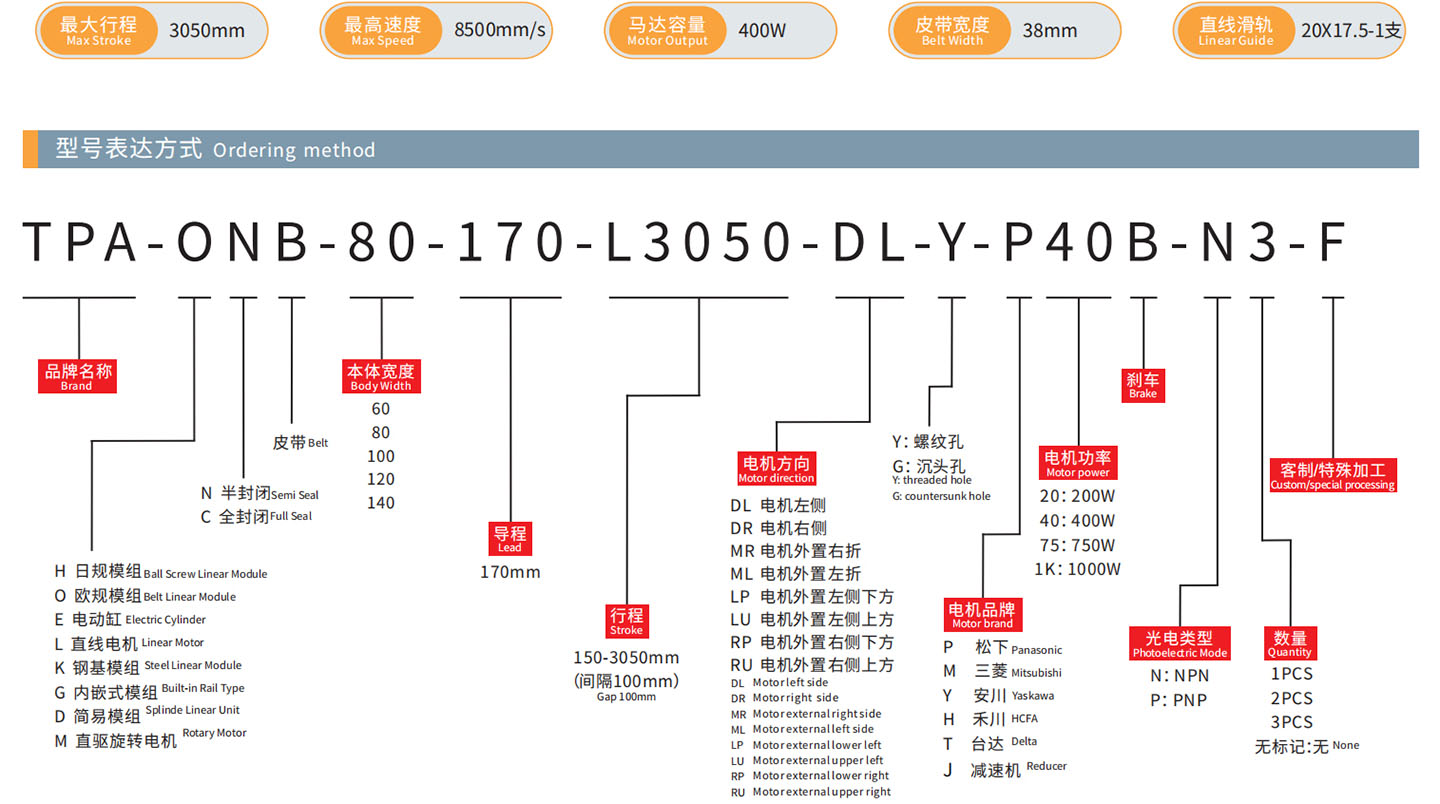This screenshot has width=1440, height=804.
Task: Select body width value 140
Action: [x=381, y=503]
